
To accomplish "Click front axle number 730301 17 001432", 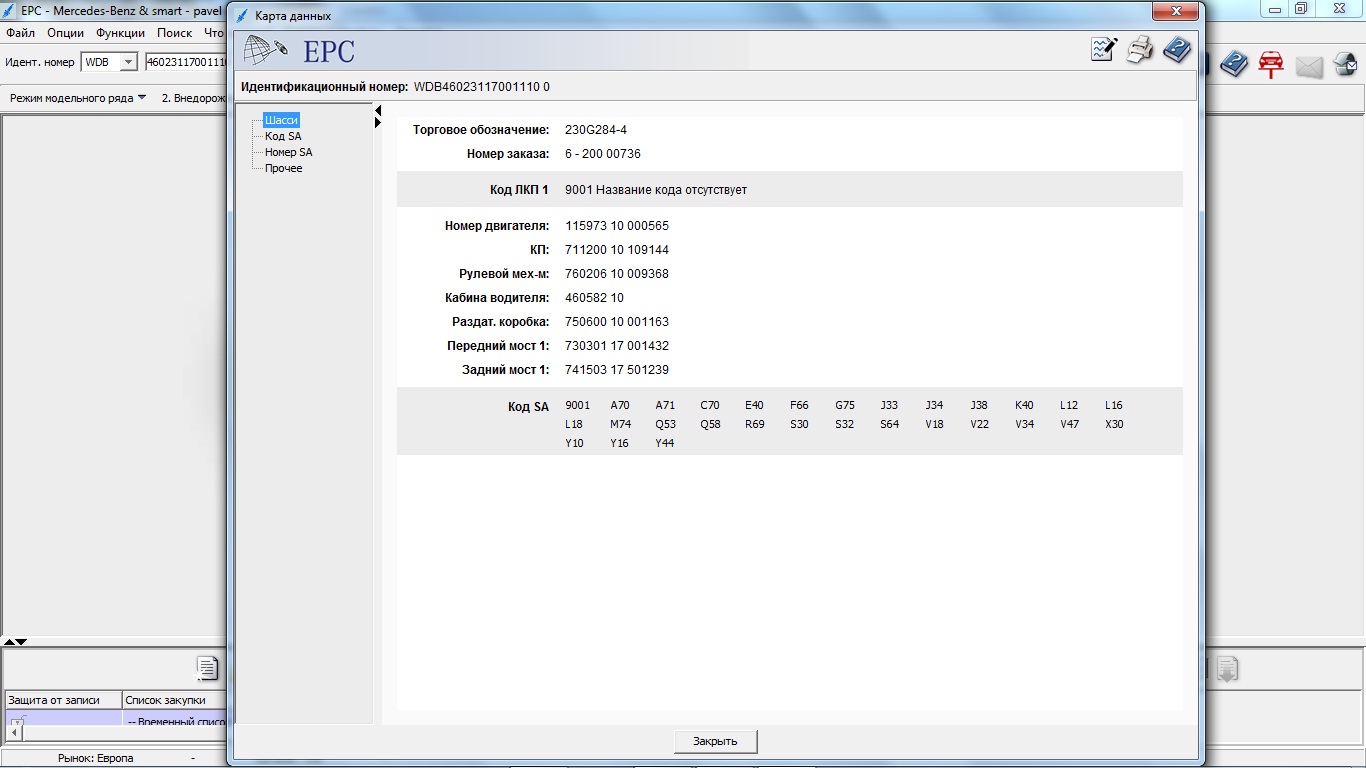I will click(617, 346).
